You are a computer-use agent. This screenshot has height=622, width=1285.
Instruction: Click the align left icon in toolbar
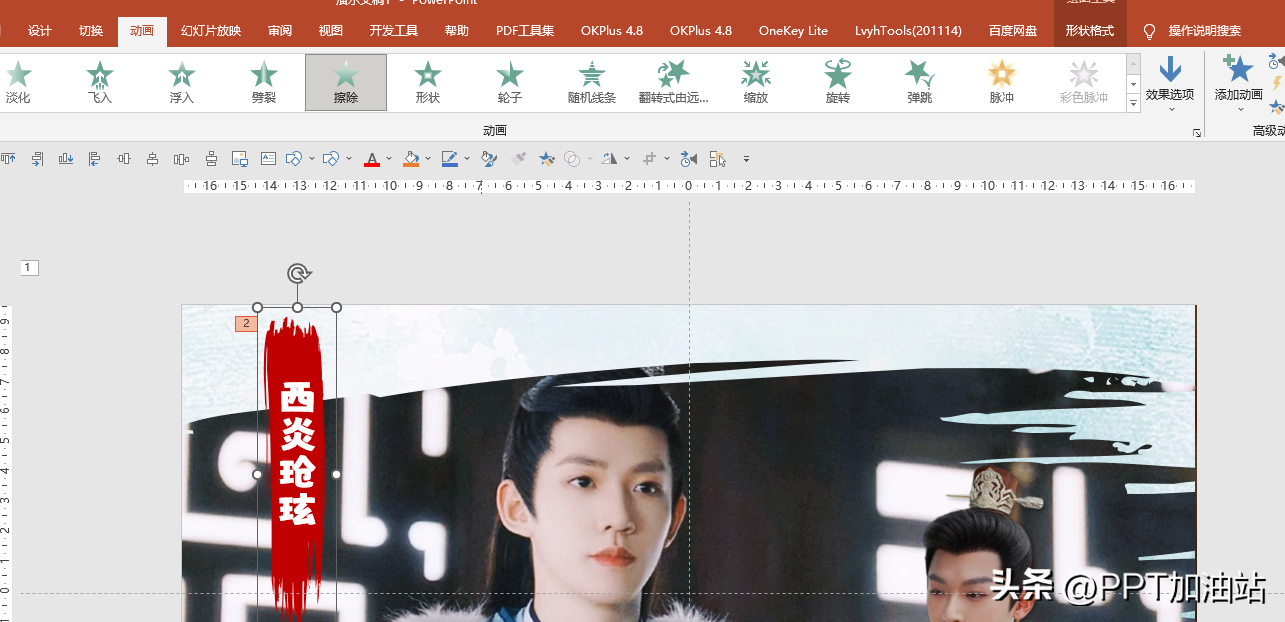click(94, 158)
